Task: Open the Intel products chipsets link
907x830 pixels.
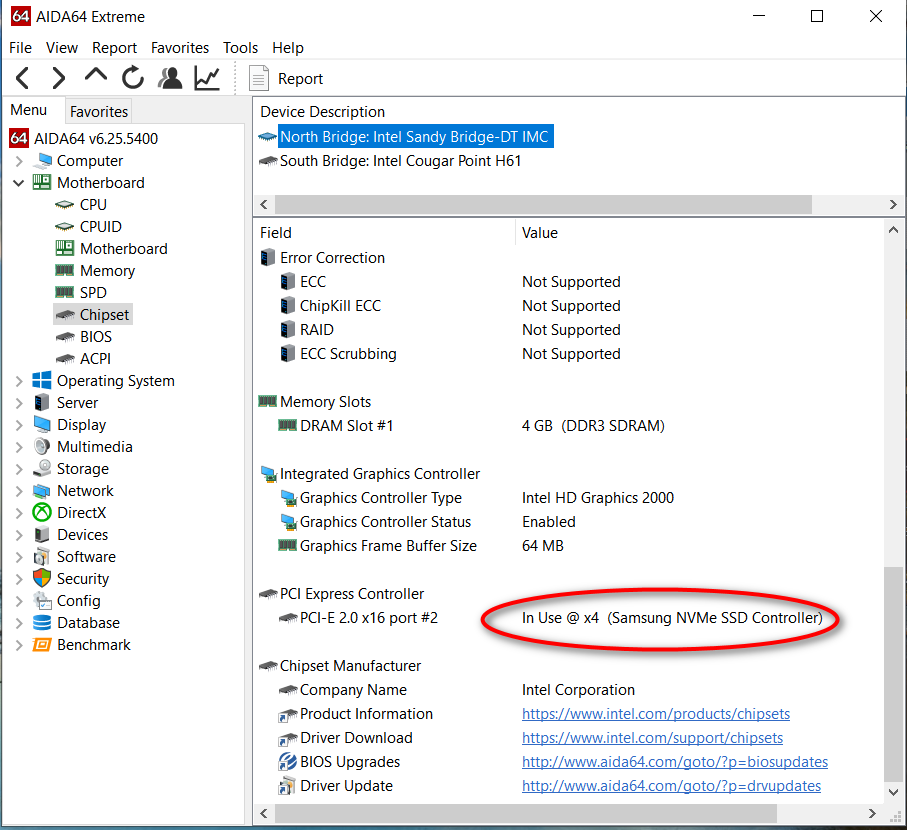Action: pos(655,714)
